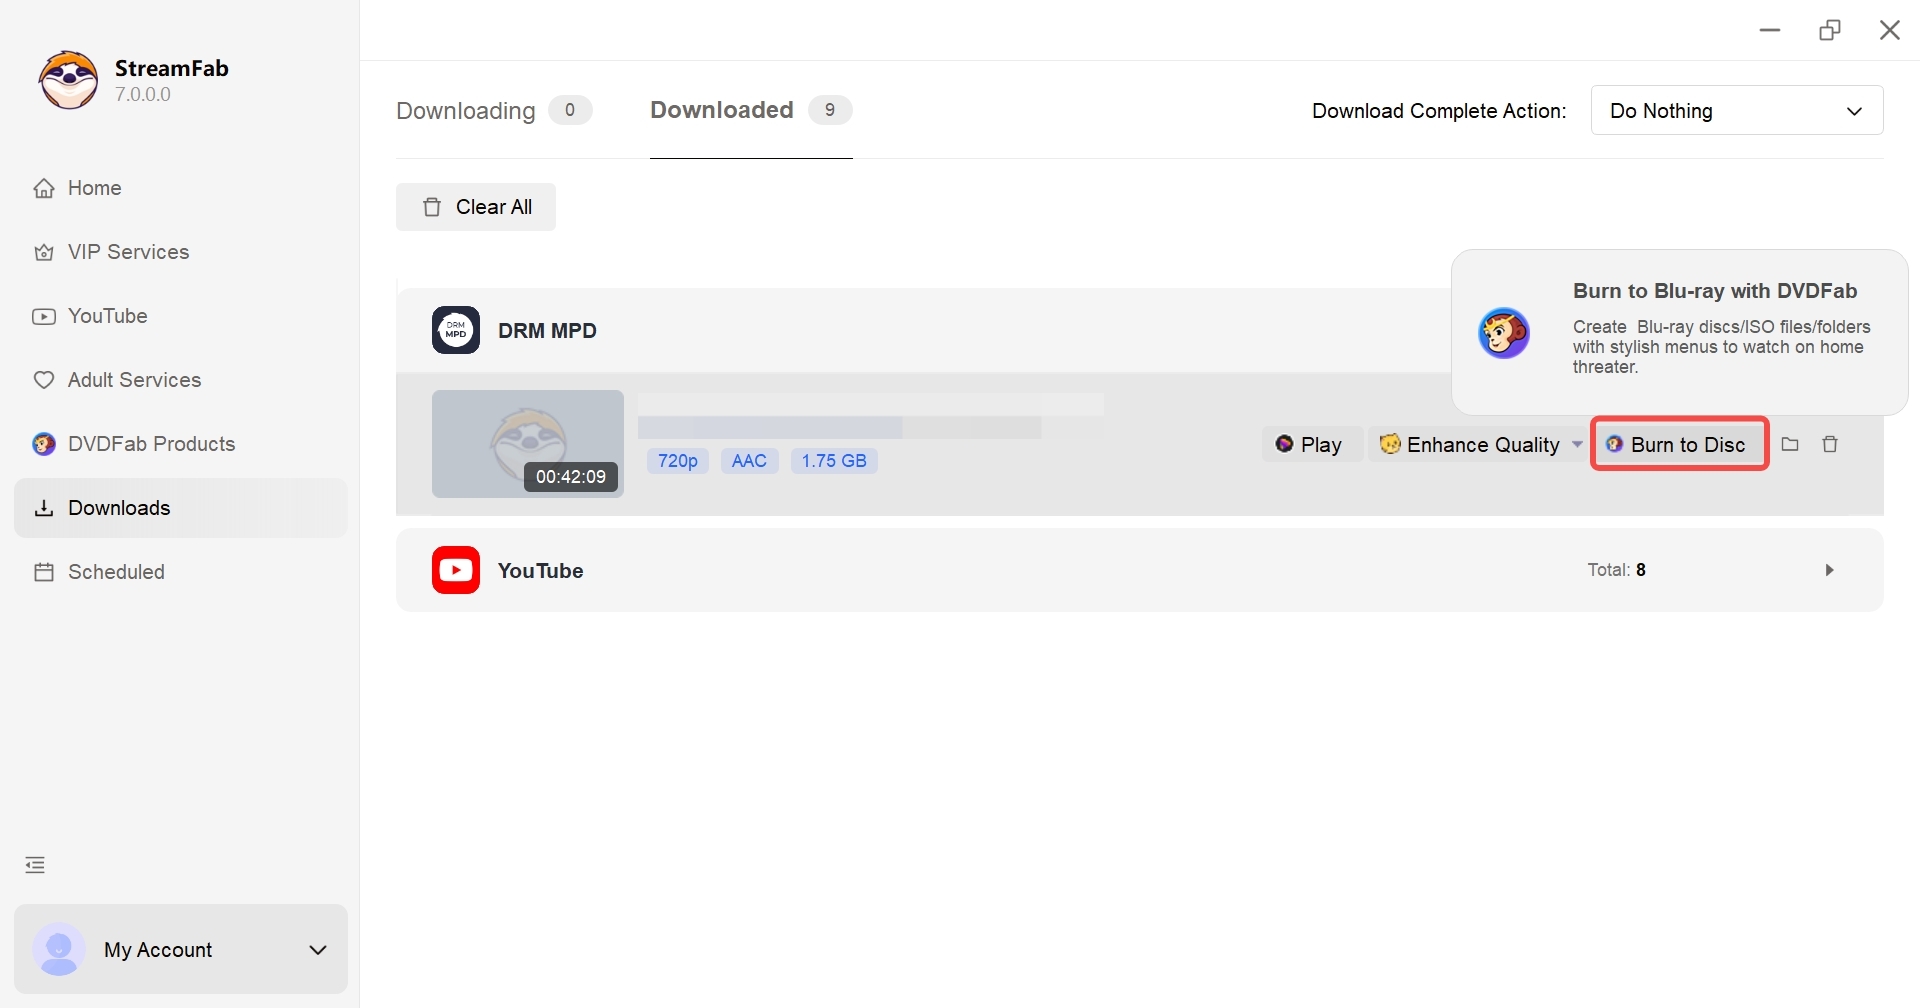
Task: Expand the YouTube downloads group
Action: coord(1829,569)
